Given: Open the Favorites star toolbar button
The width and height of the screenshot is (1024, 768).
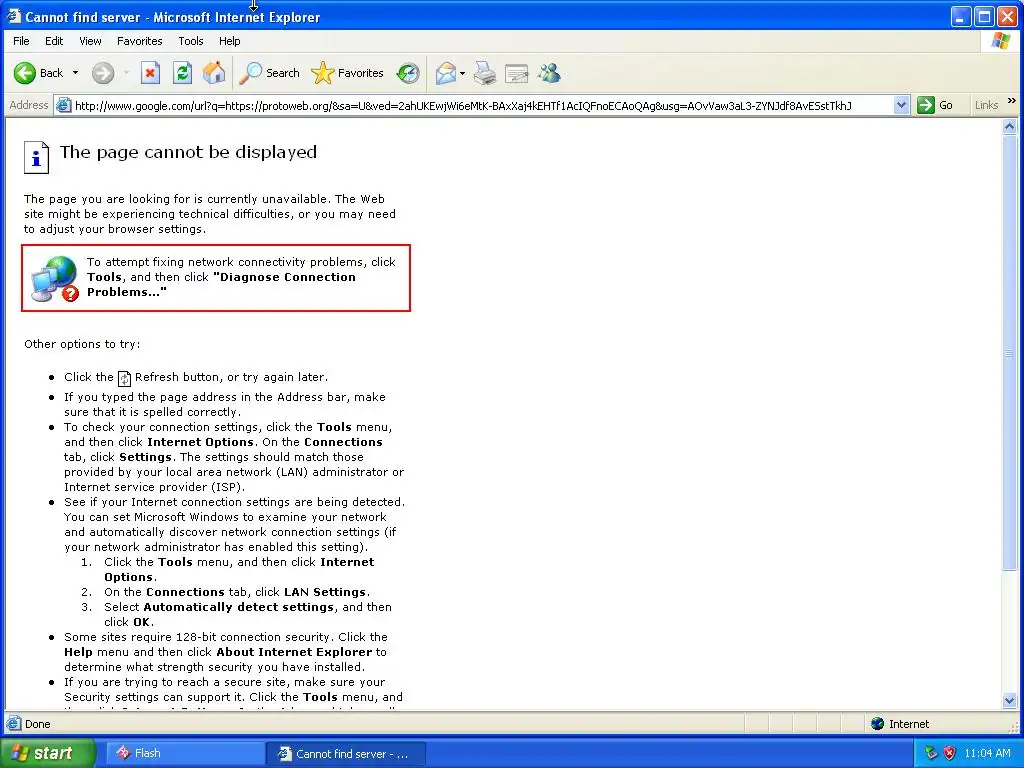Looking at the screenshot, I should pos(347,73).
